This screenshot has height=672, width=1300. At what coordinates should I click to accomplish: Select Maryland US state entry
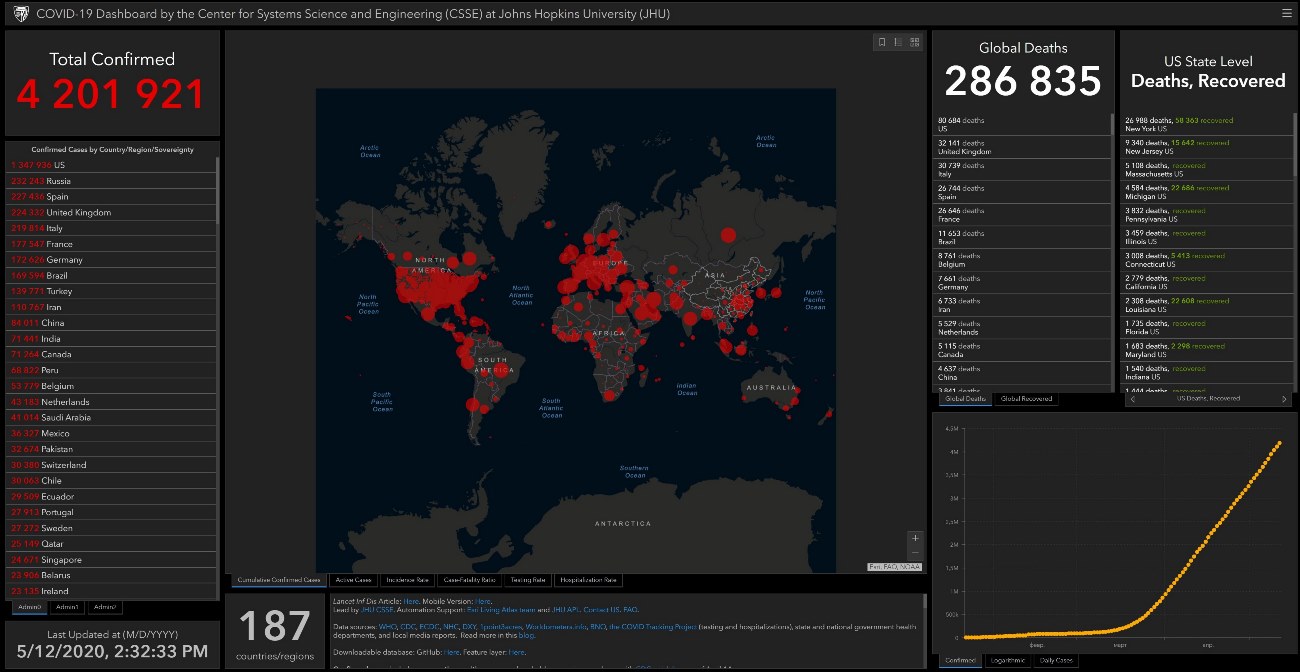click(1207, 350)
